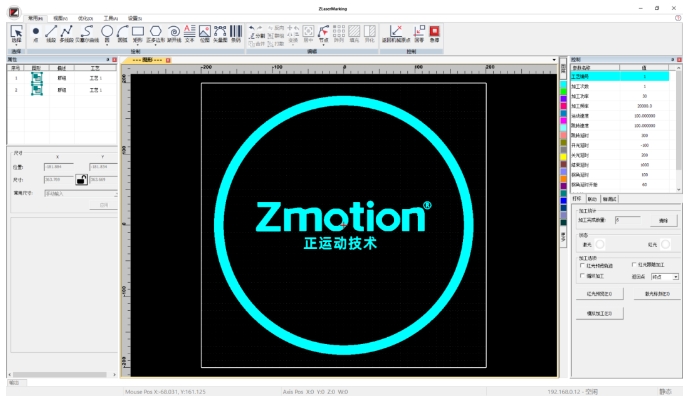Image resolution: width=692 pixels, height=401 pixels.
Task: Open the Settings (设置) ribbon tab
Action: tap(135, 19)
